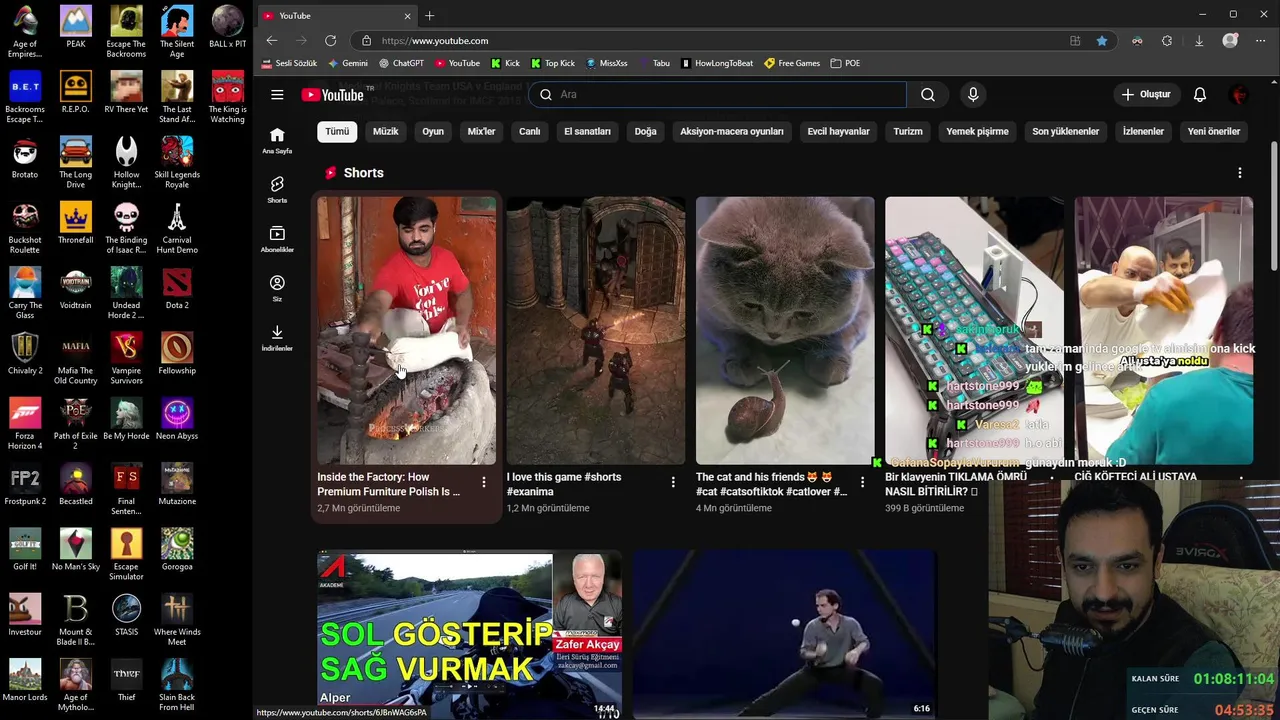This screenshot has width=1280, height=720.
Task: Reload the page with browser refresh
Action: [330, 41]
